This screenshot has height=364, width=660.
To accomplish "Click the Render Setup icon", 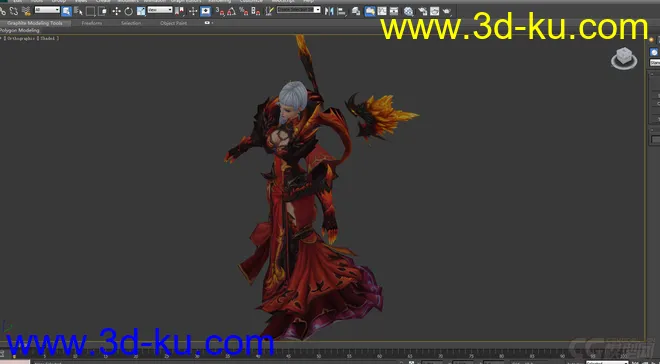I will 422,11.
